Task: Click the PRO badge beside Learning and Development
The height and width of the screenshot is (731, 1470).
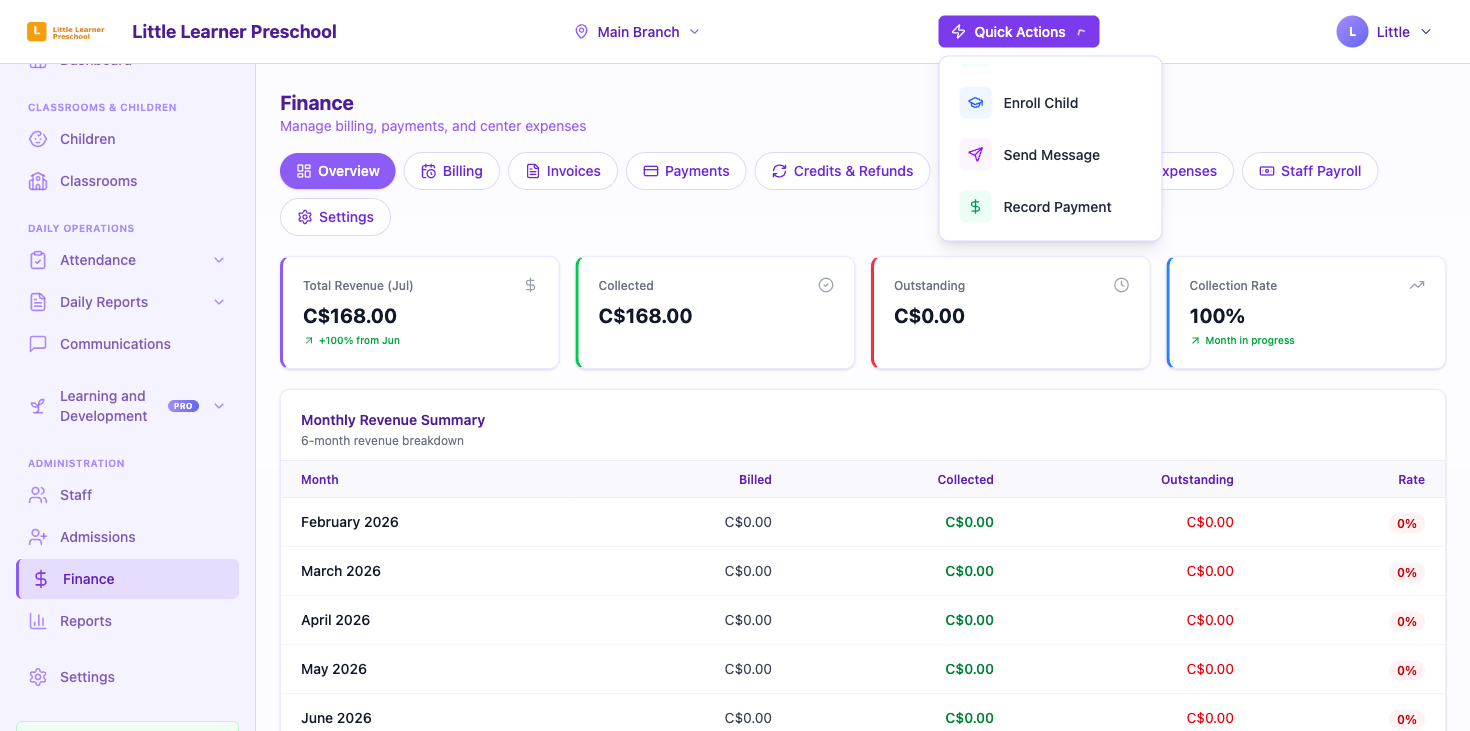Action: 183,406
